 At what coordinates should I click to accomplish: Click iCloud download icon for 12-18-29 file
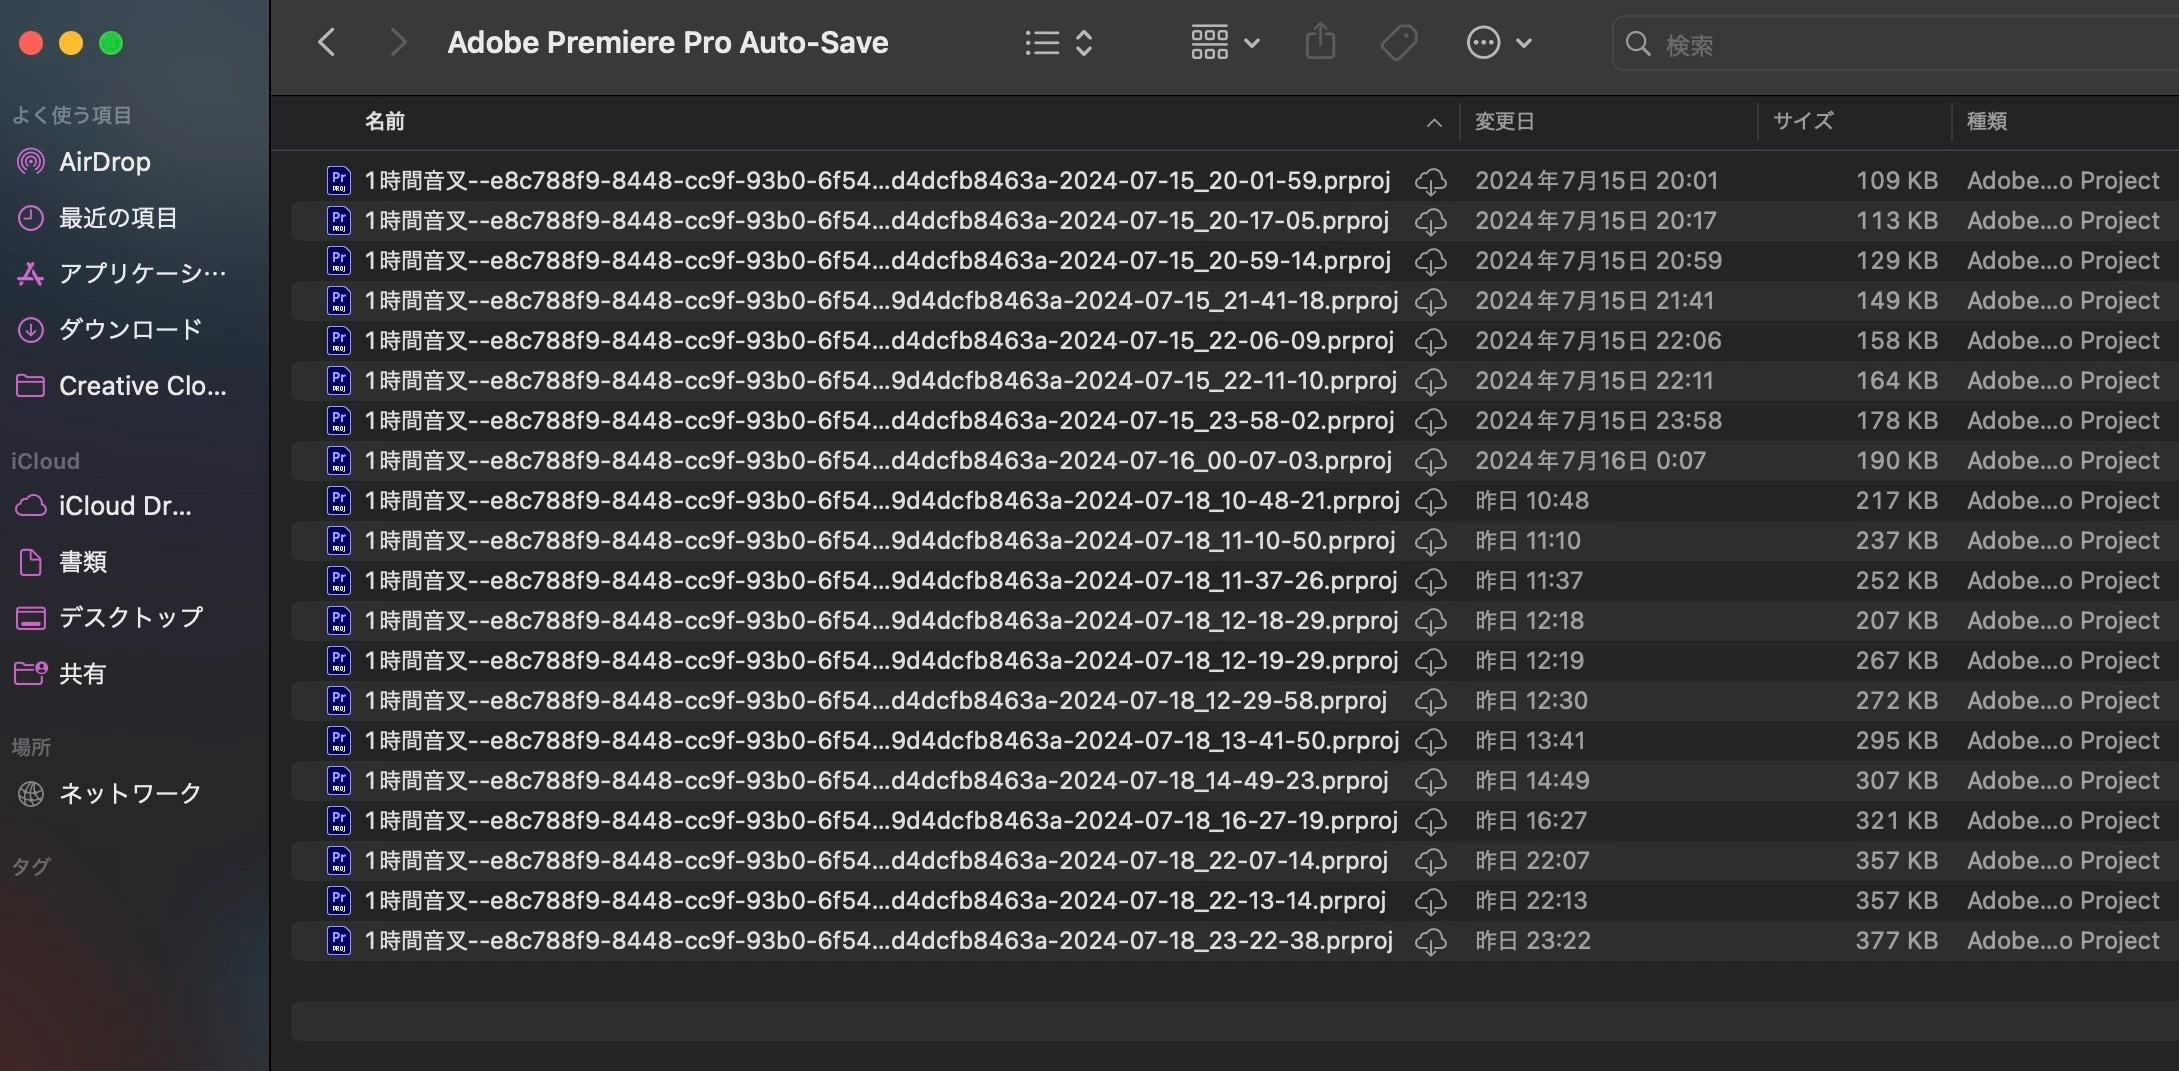1431,622
